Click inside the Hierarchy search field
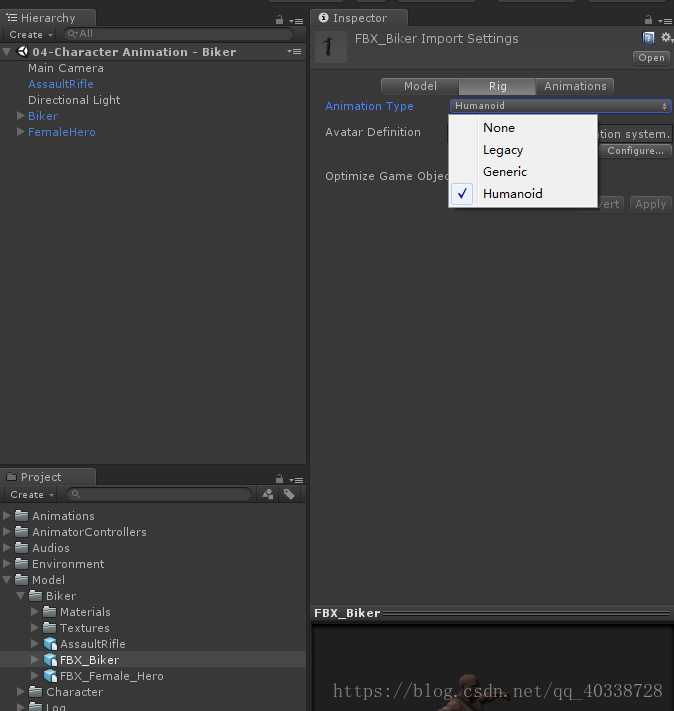This screenshot has height=711, width=674. click(x=178, y=34)
